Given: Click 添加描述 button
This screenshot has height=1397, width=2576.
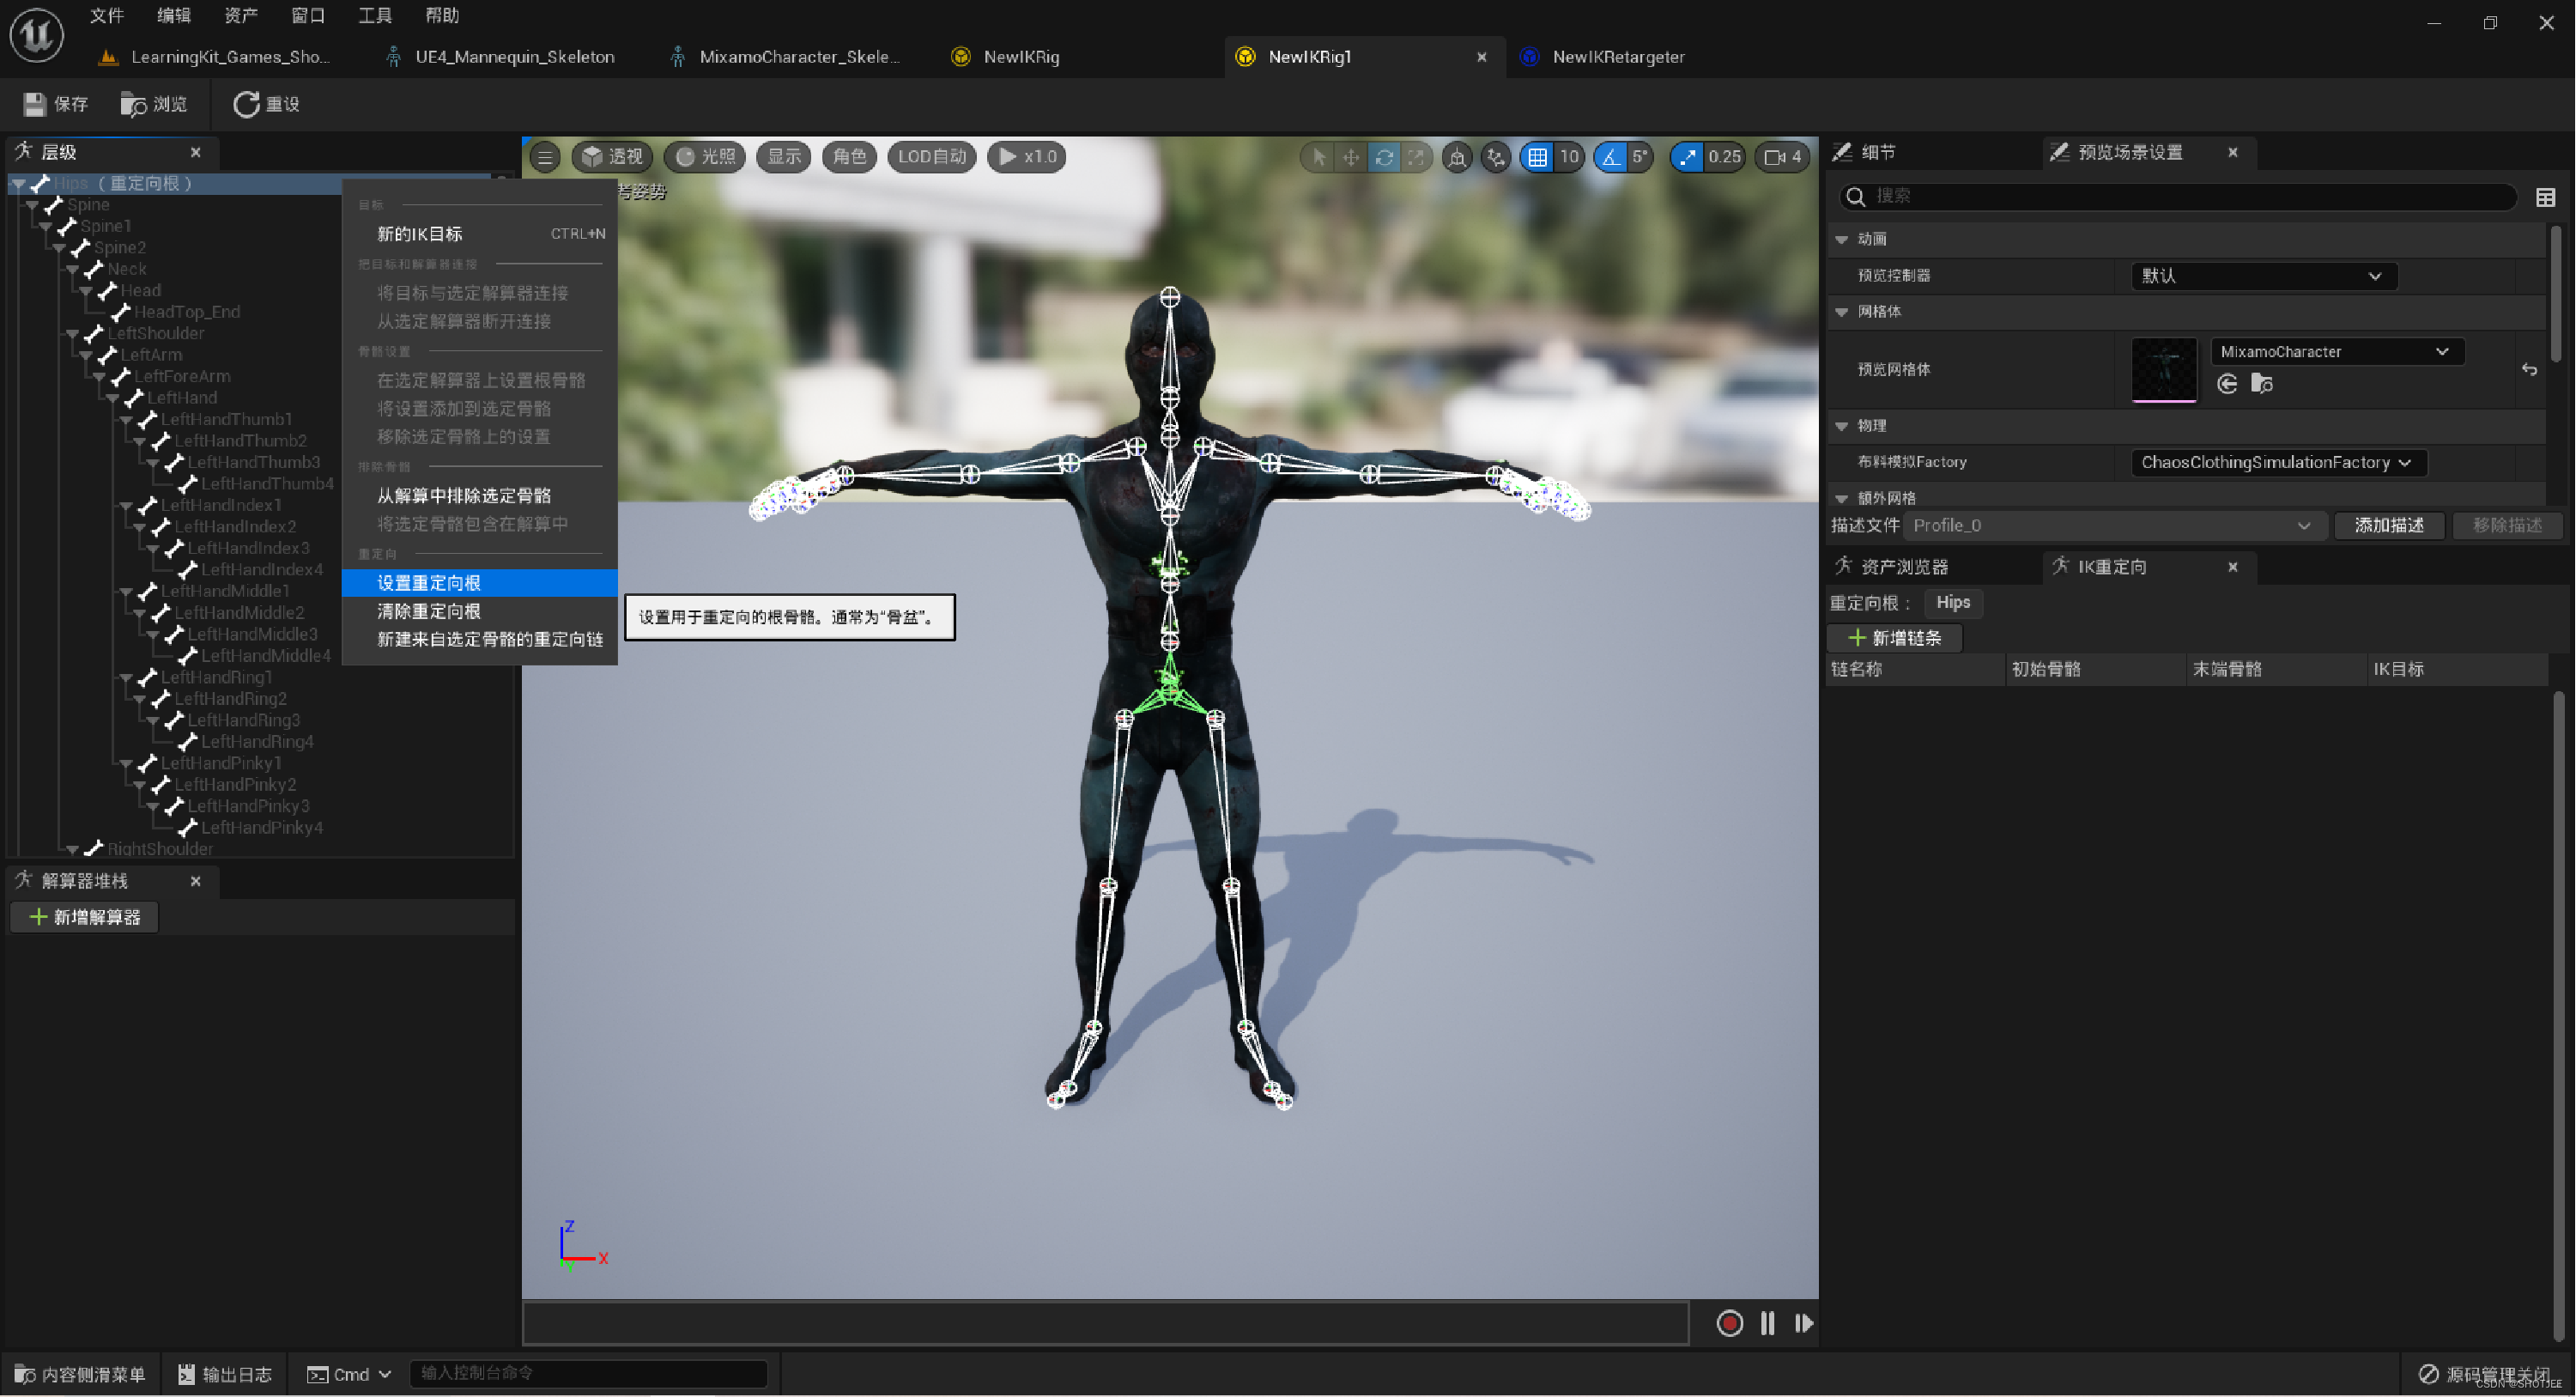Looking at the screenshot, I should click(2388, 525).
